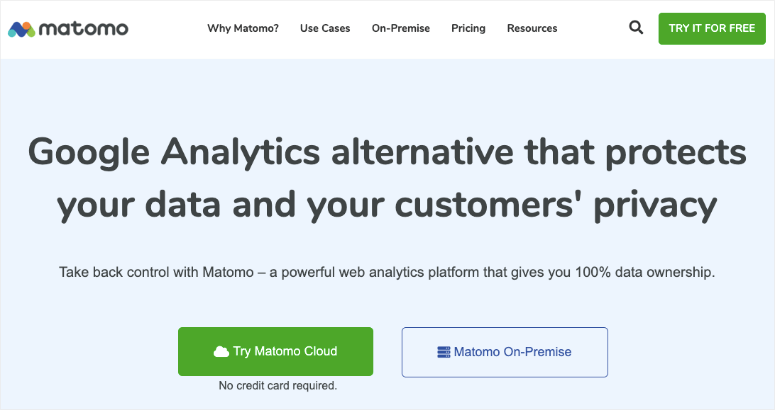The width and height of the screenshot is (775, 410).
Task: Click the server stack icon
Action: (x=444, y=352)
